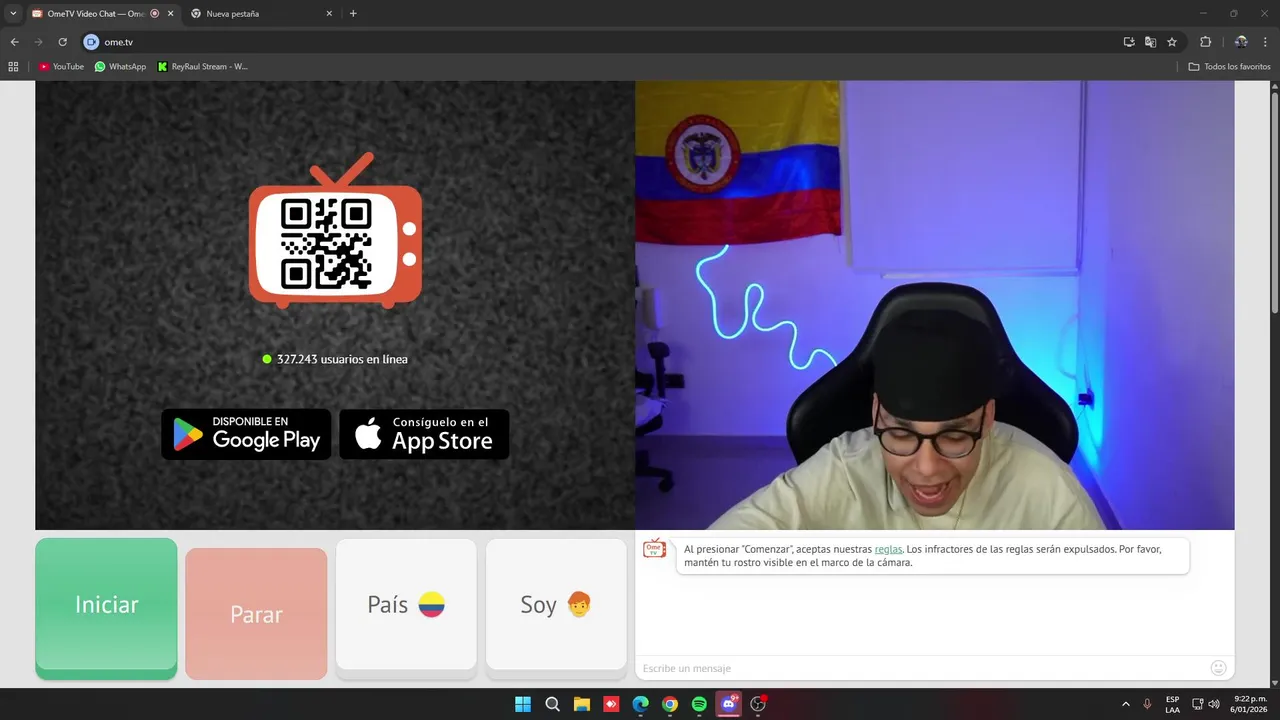
Task: Open the Chrome profile avatar
Action: pos(1241,42)
